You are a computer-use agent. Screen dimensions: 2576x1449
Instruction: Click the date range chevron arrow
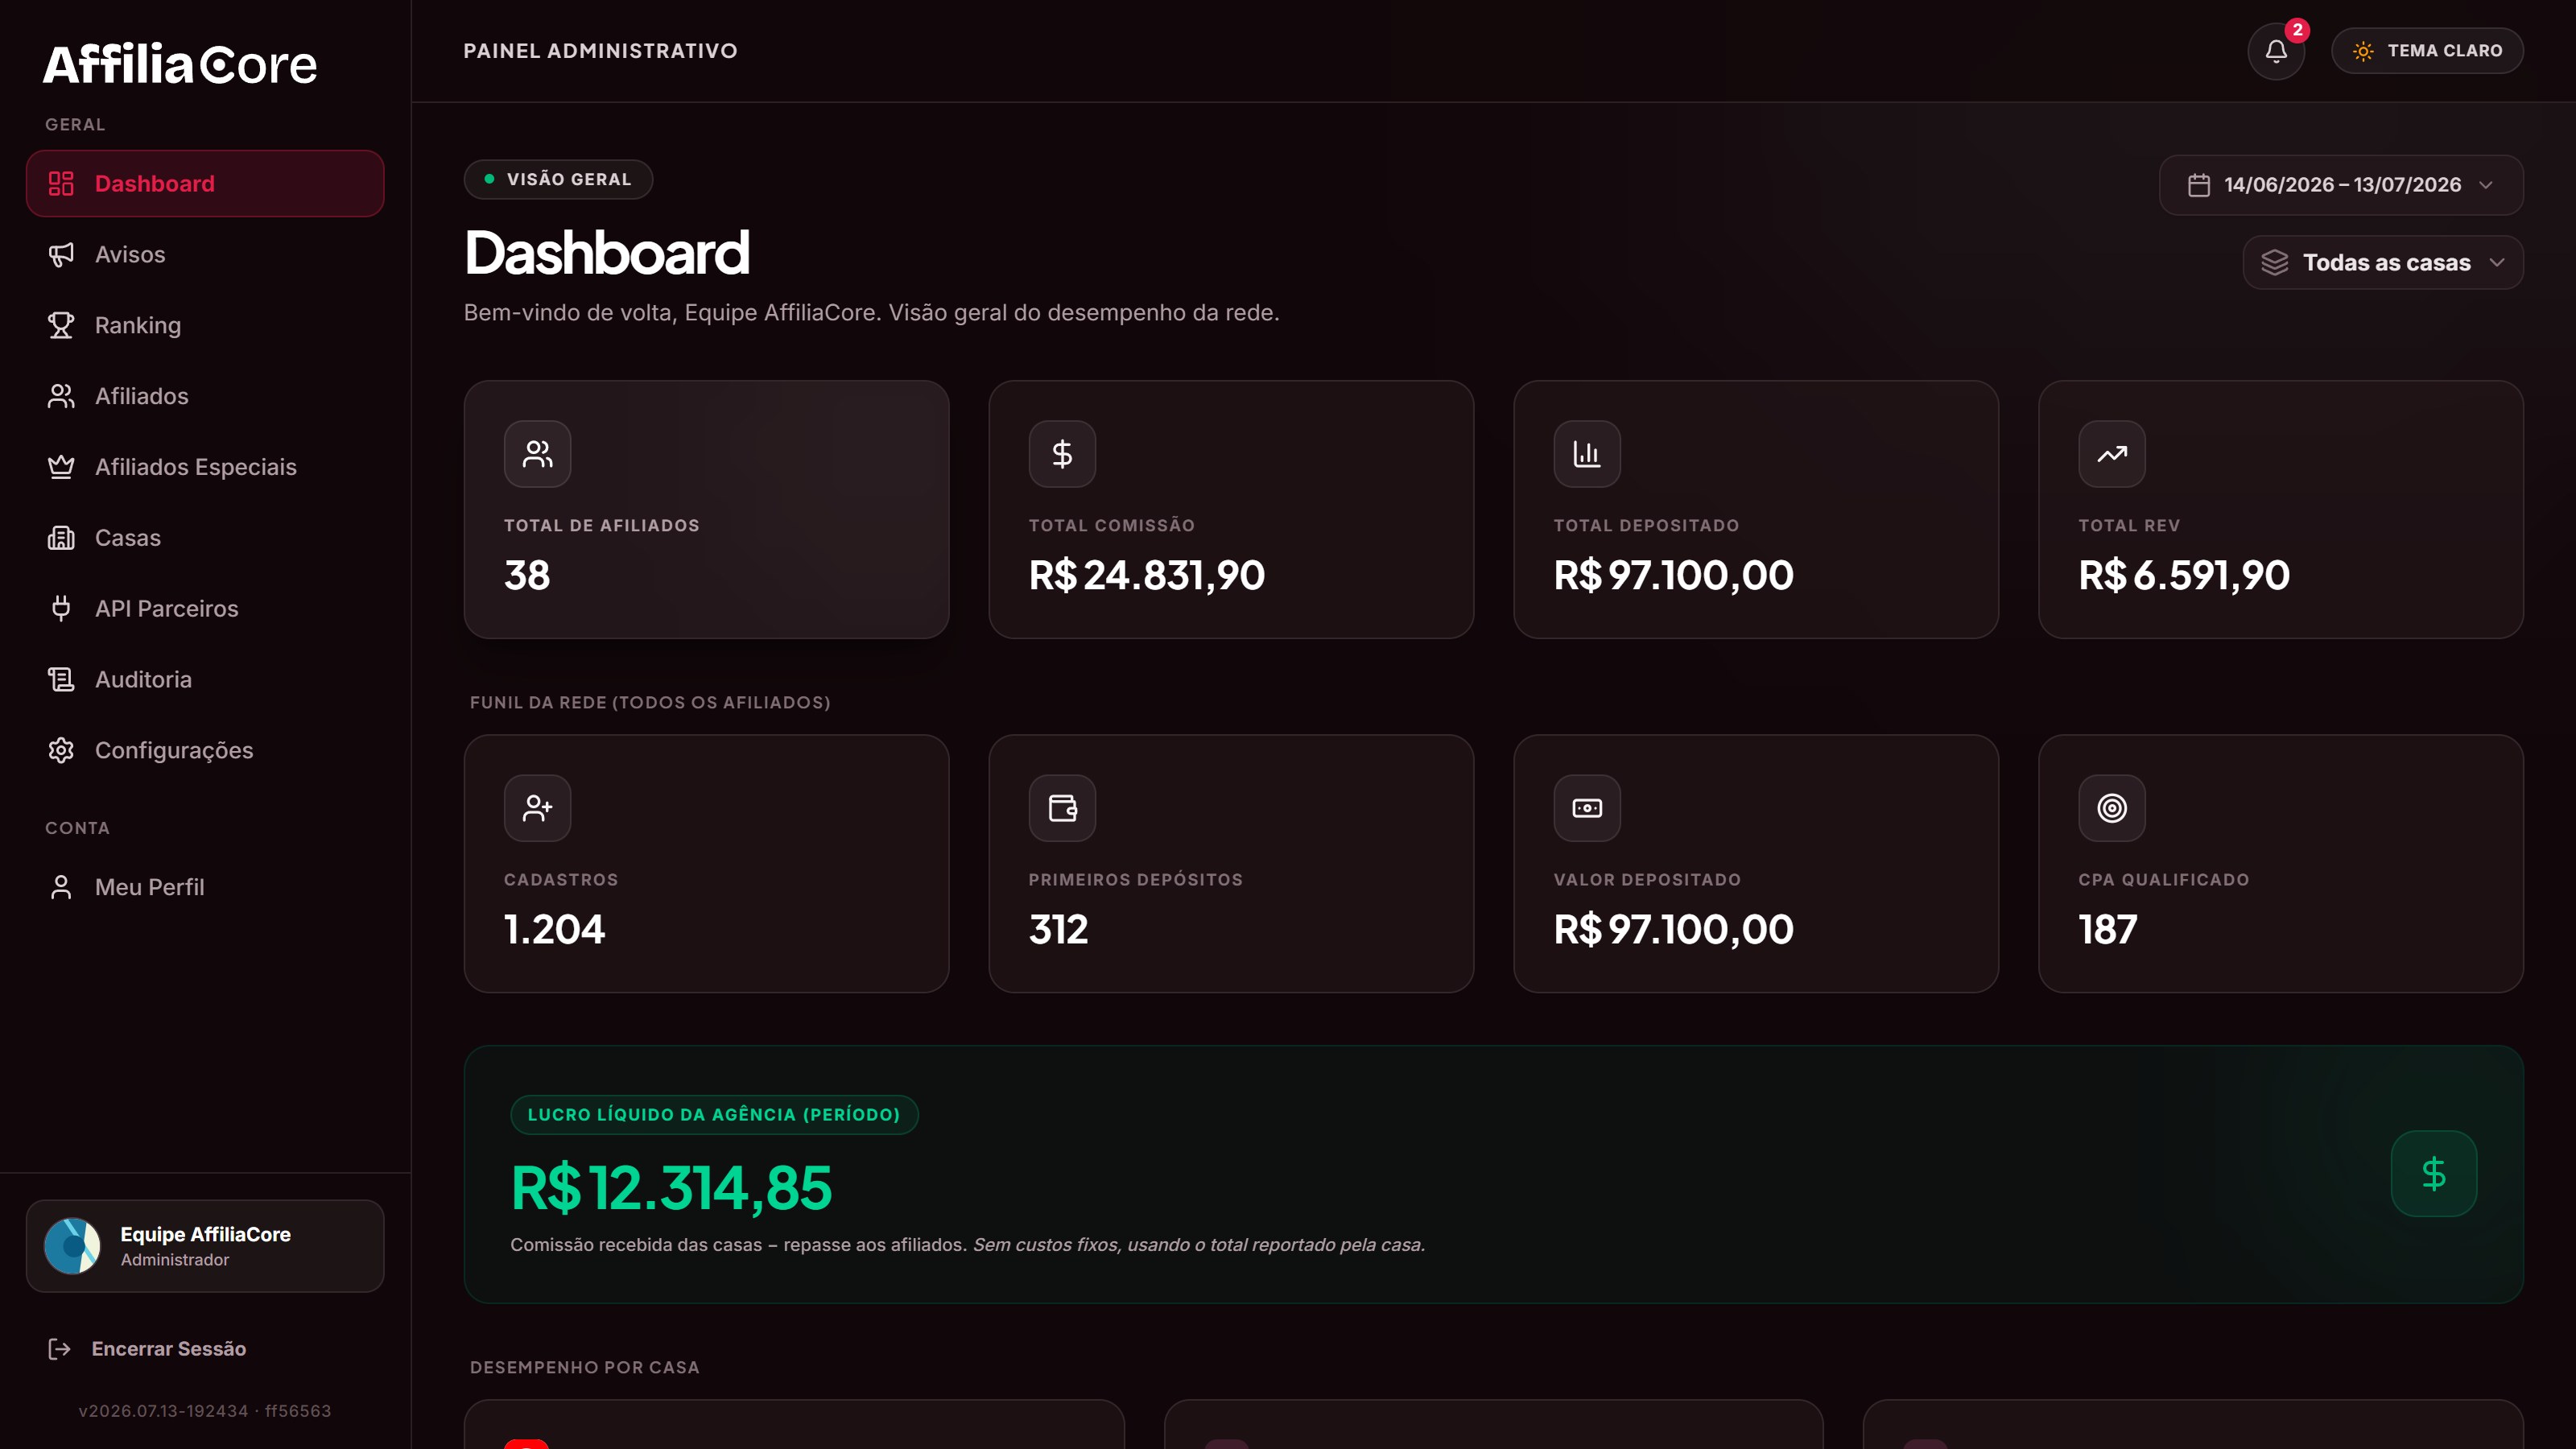[2486, 185]
